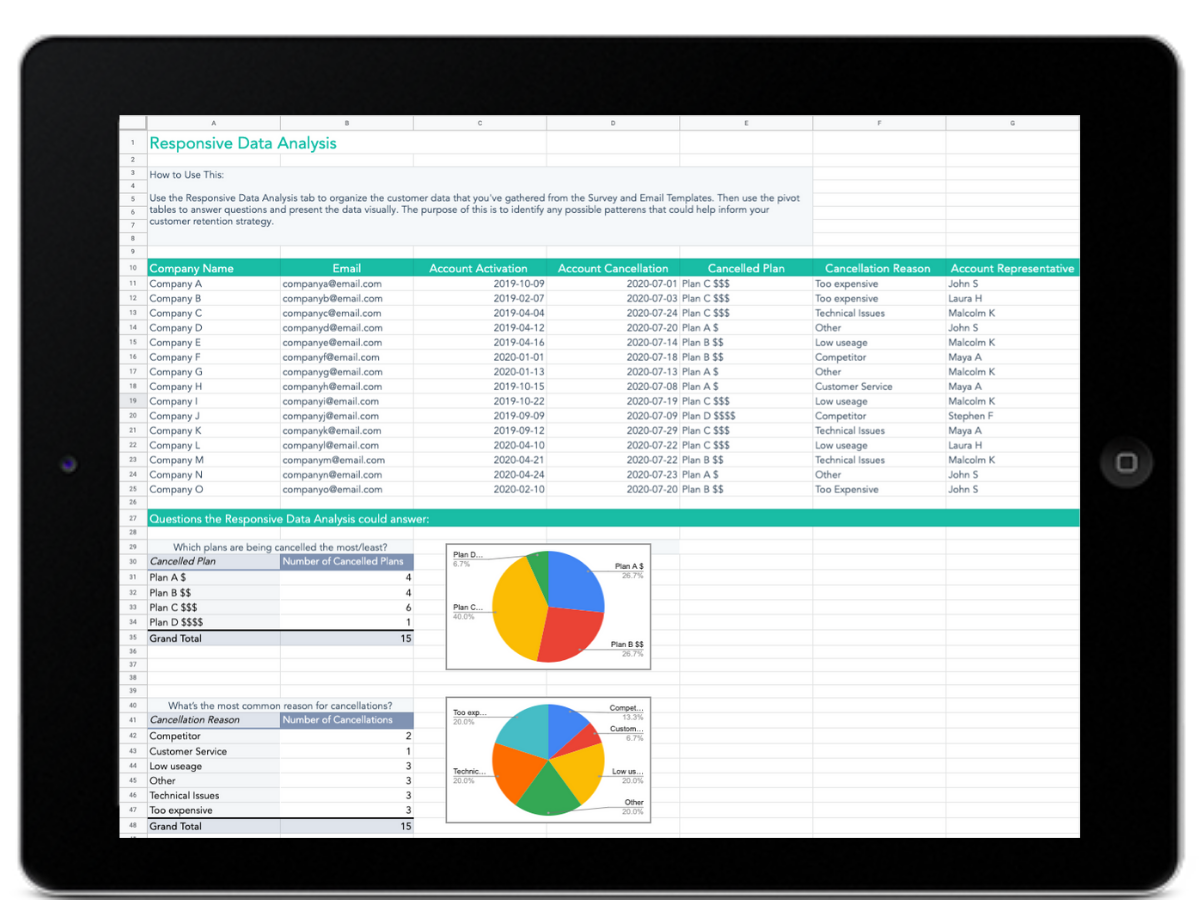Screen dimensions: 1200x900
Task: Select the Number of Cancelled Plans header
Action: click(x=346, y=561)
